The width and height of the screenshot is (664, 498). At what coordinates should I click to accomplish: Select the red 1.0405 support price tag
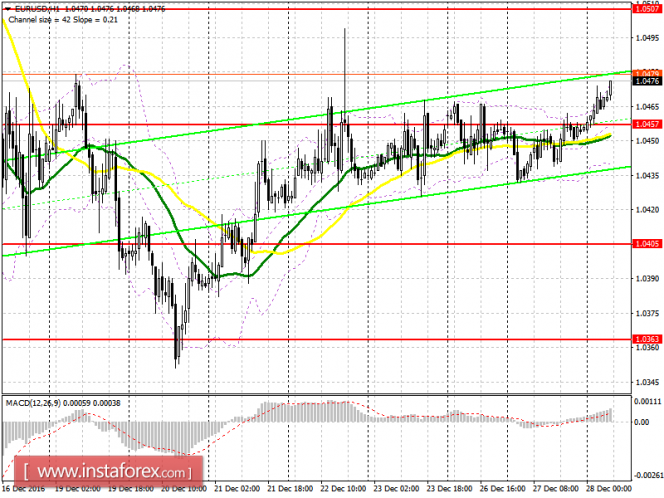[647, 244]
